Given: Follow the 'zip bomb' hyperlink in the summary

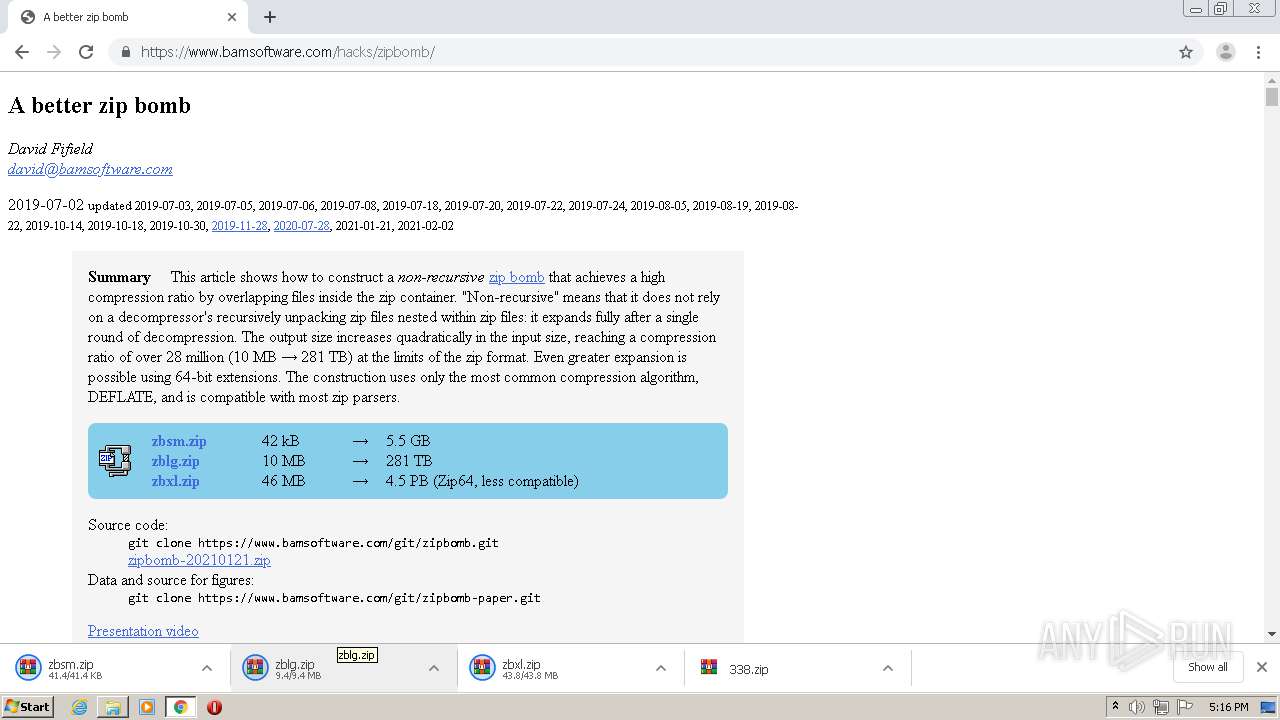Looking at the screenshot, I should [x=516, y=277].
